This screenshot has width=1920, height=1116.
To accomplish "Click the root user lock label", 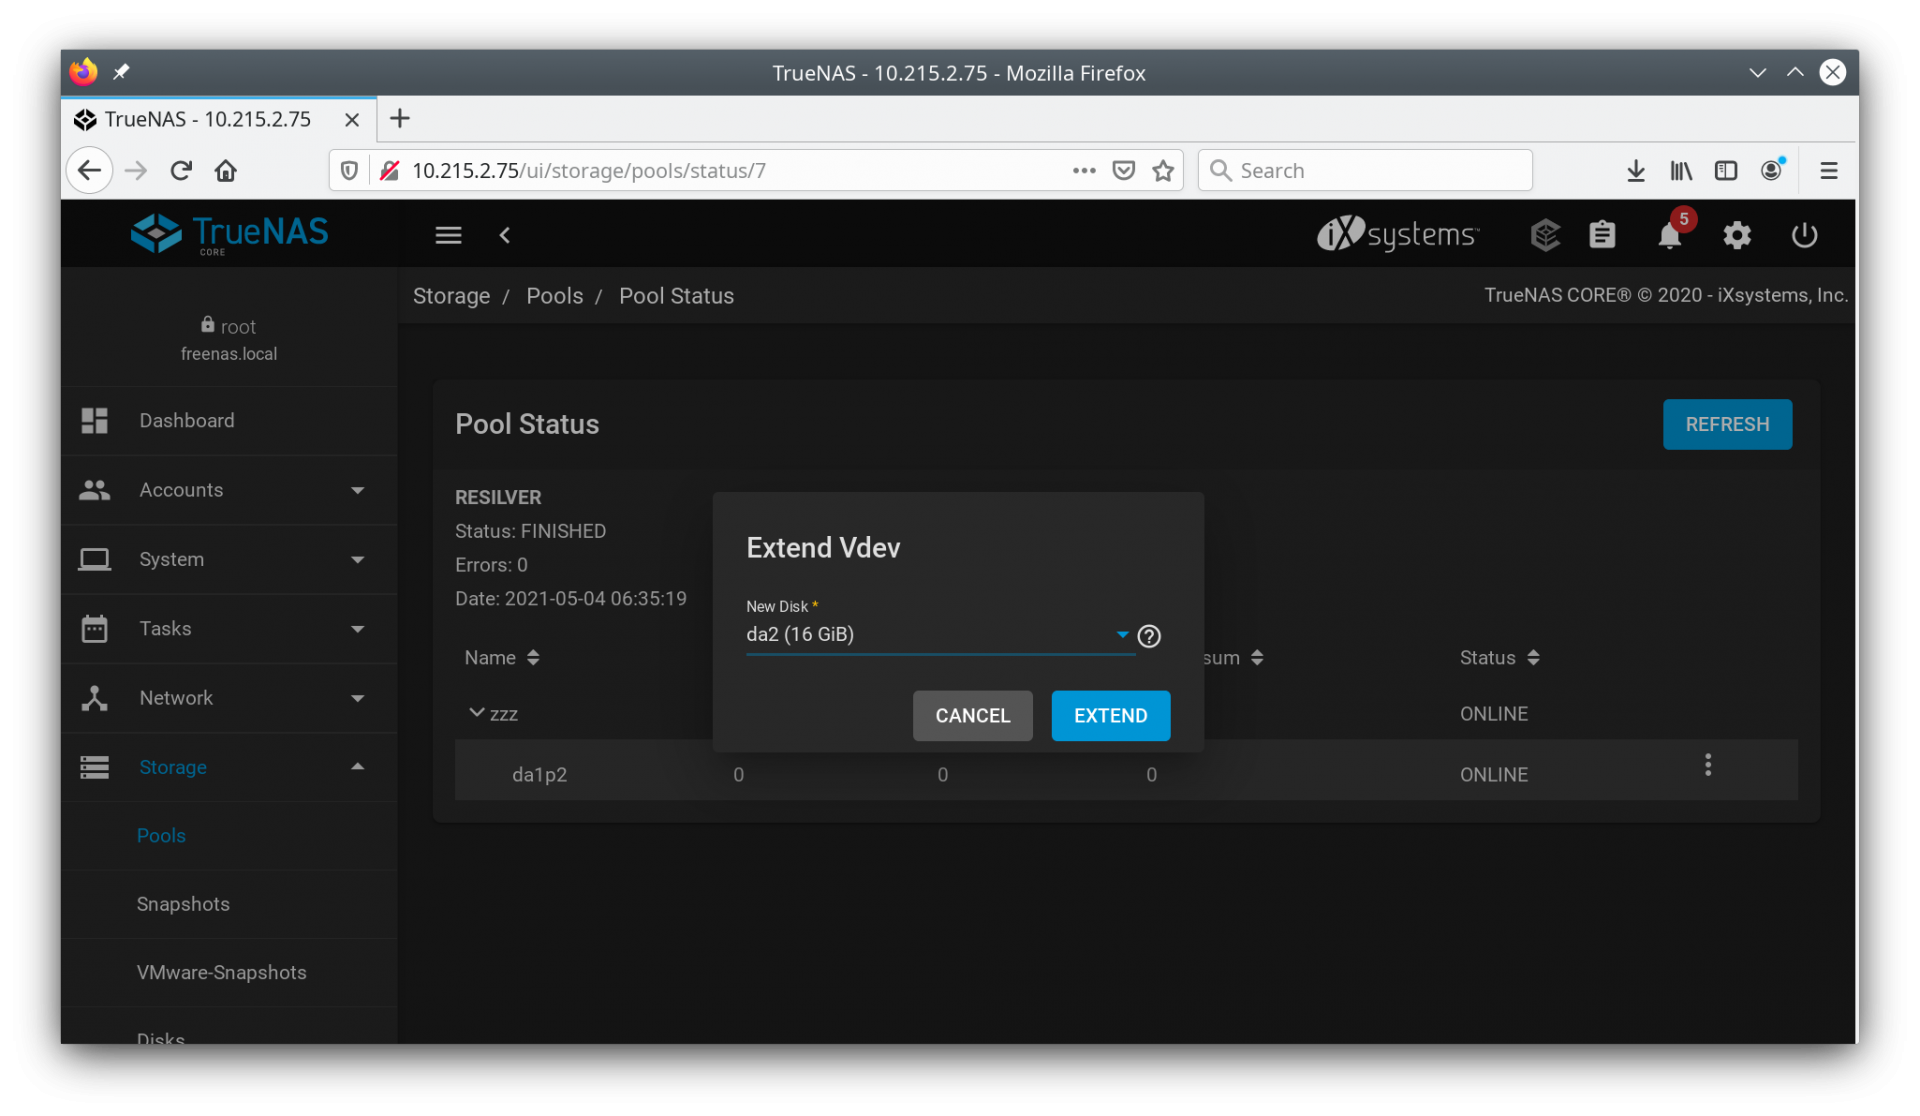I will point(228,326).
